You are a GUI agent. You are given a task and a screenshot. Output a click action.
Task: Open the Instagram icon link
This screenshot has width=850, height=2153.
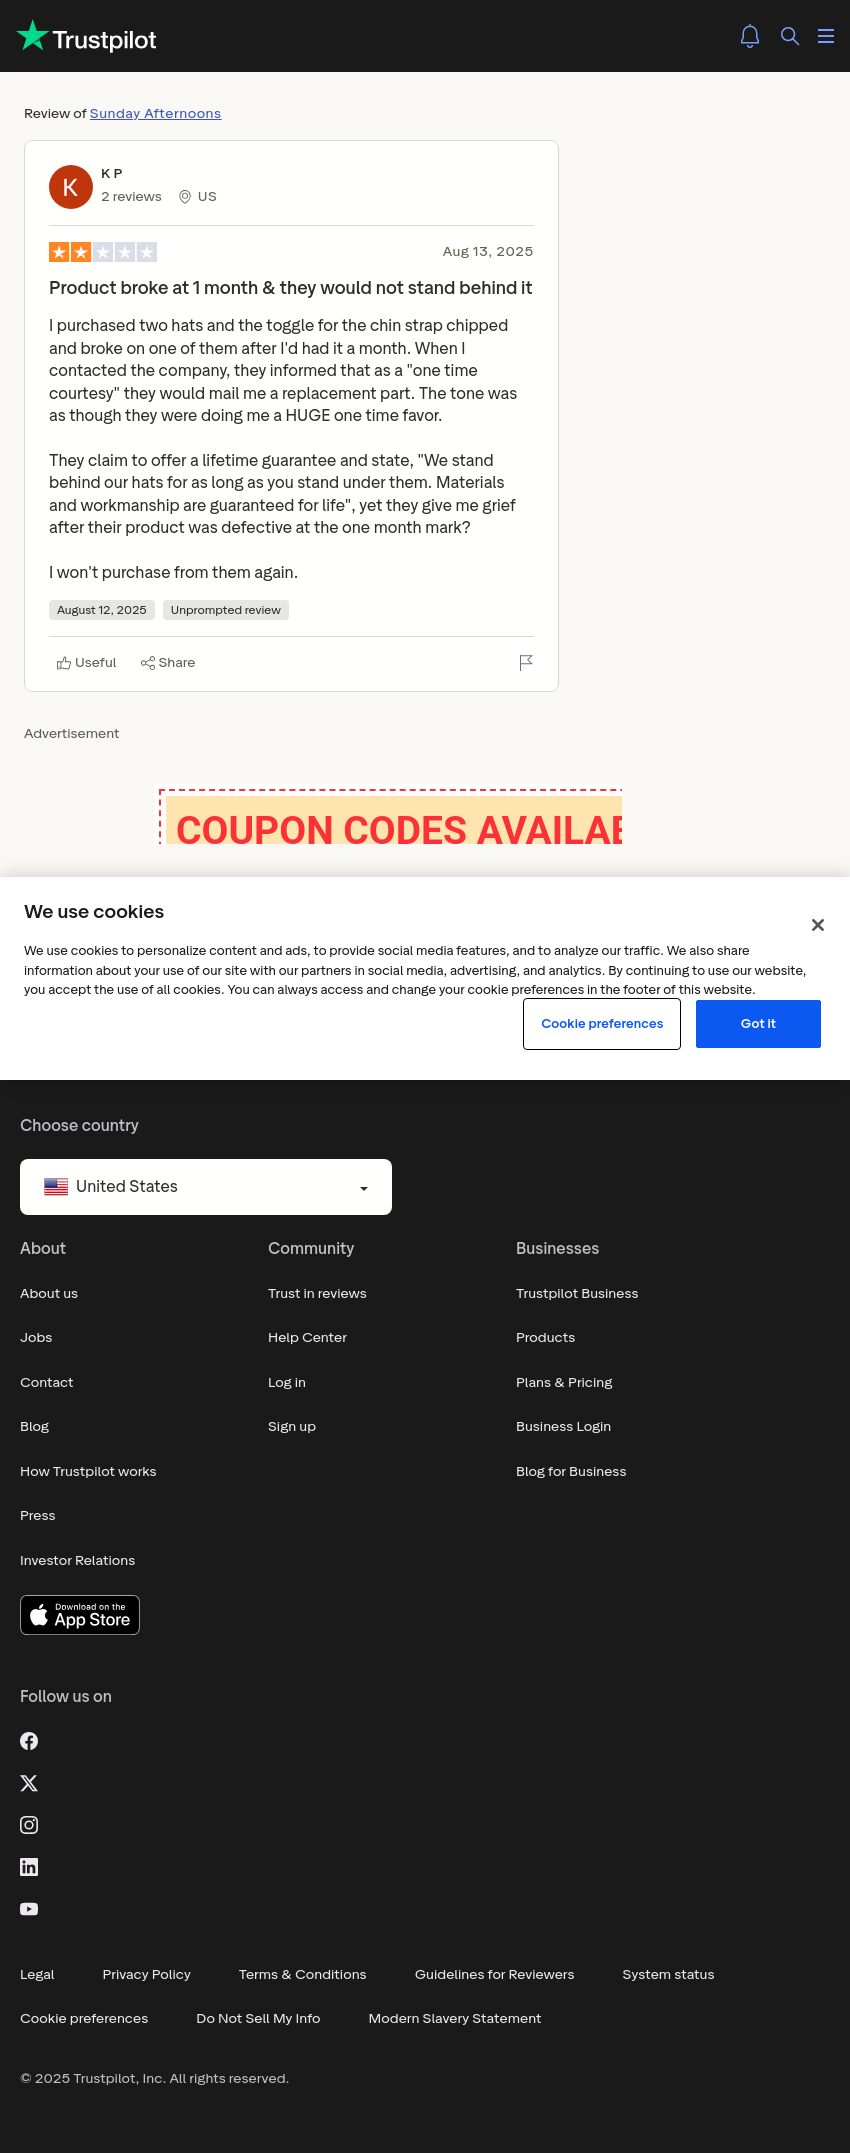29,1825
